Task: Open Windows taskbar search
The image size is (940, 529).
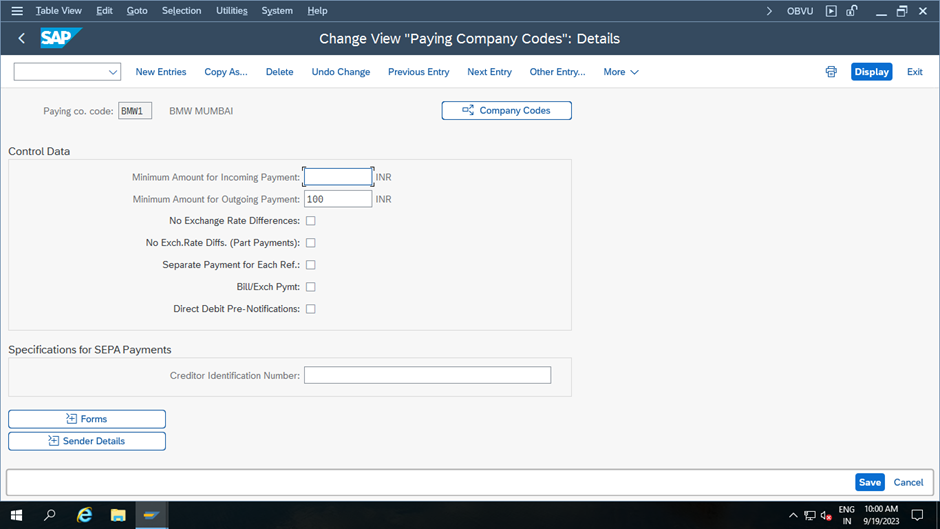Action: click(50, 515)
